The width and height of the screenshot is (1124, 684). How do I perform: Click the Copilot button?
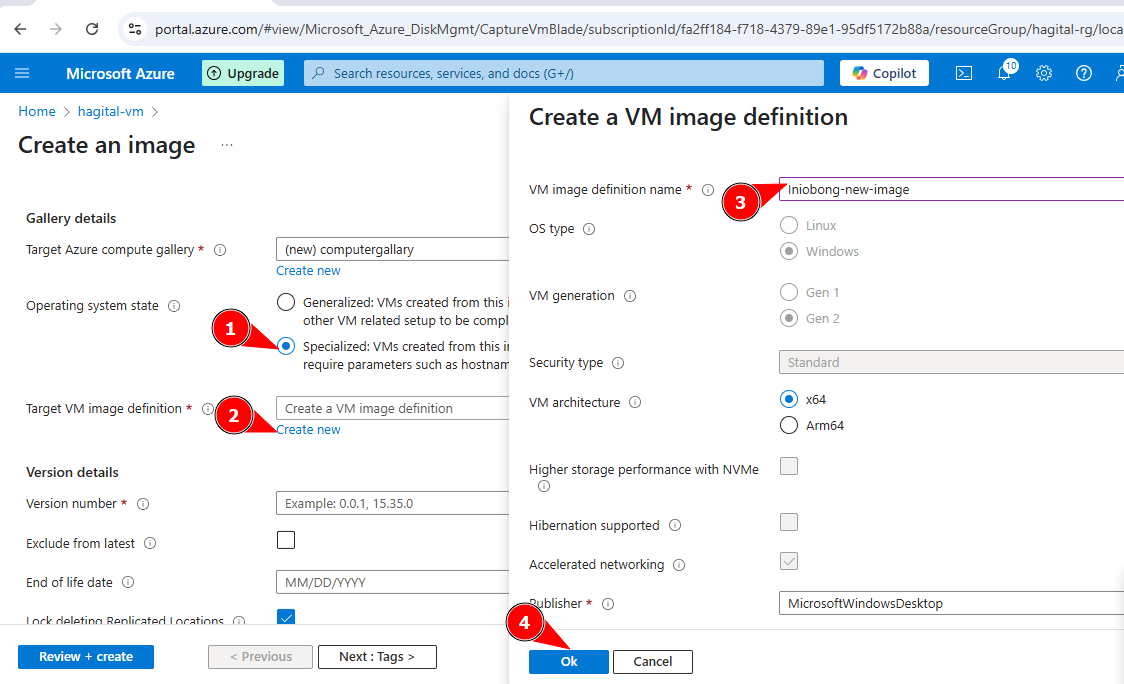tap(884, 73)
